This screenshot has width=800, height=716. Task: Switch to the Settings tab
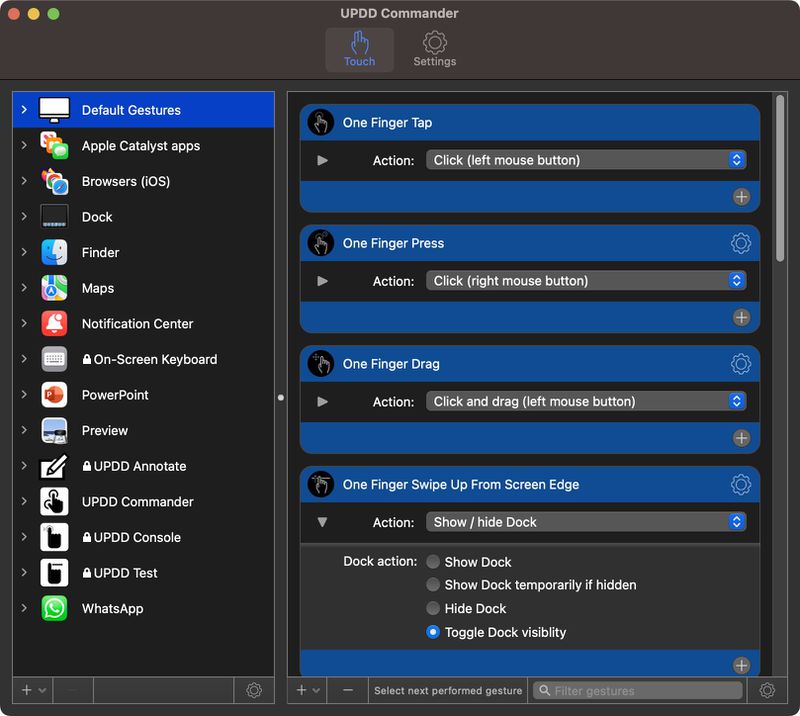coord(434,48)
